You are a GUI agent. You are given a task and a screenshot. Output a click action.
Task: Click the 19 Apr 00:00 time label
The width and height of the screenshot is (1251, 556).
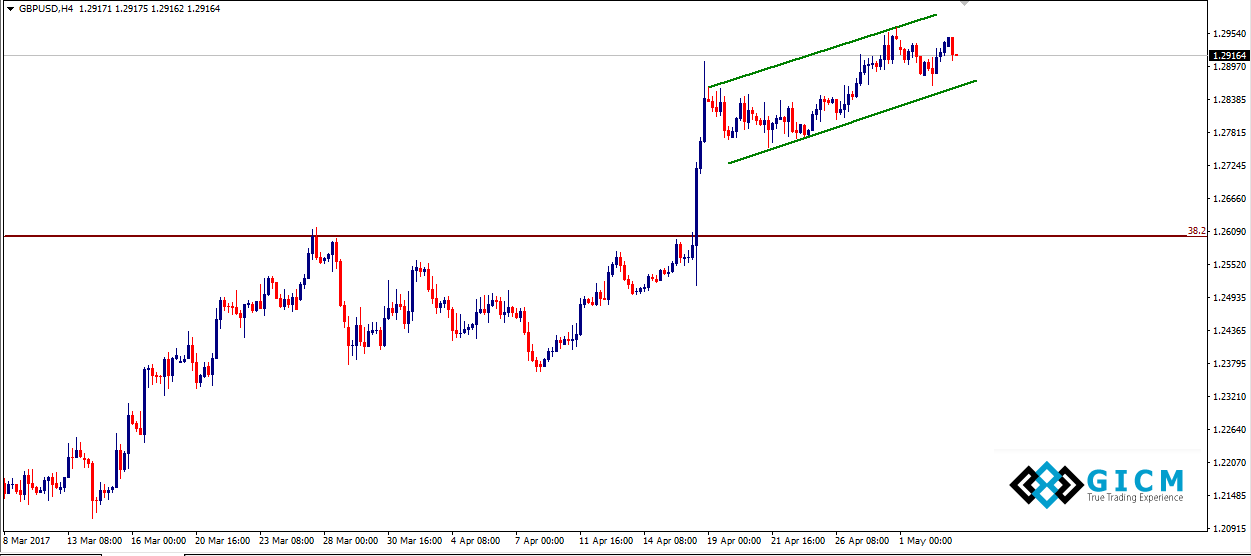click(733, 541)
